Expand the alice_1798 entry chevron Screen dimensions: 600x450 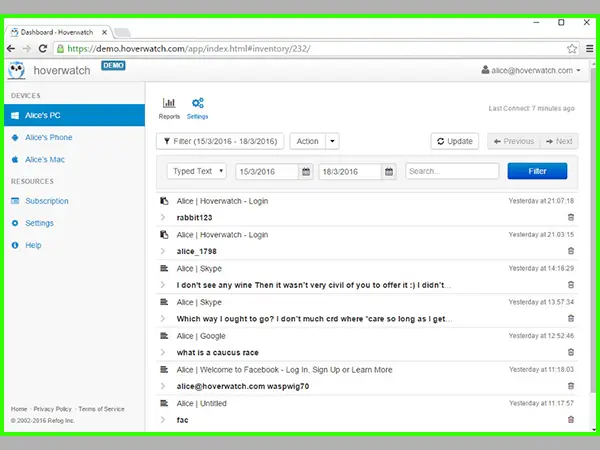pyautogui.click(x=163, y=251)
